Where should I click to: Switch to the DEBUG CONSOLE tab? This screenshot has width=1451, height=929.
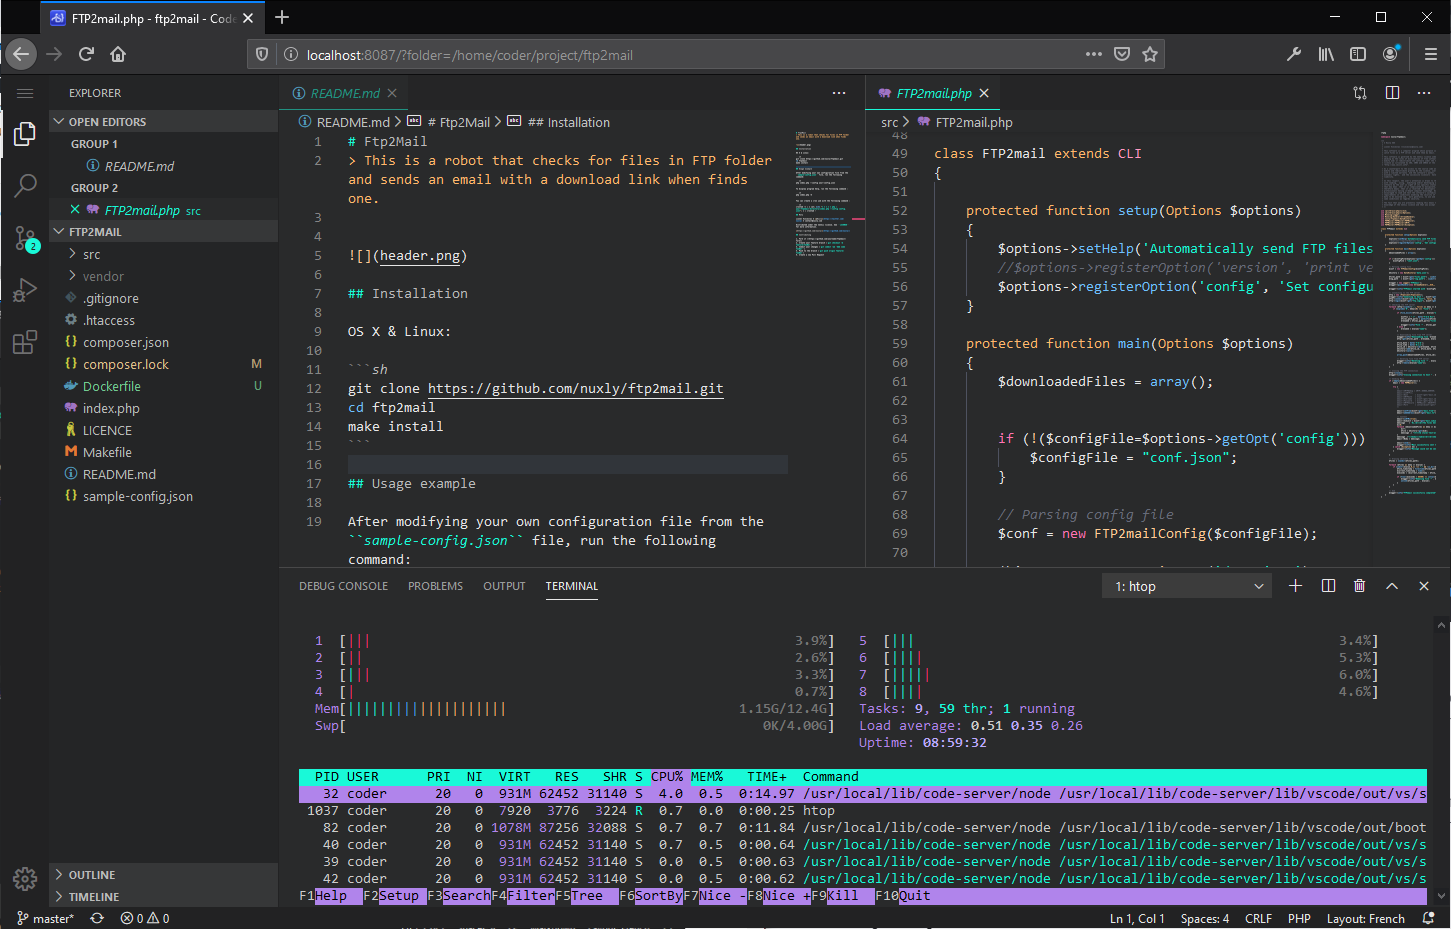pos(343,586)
